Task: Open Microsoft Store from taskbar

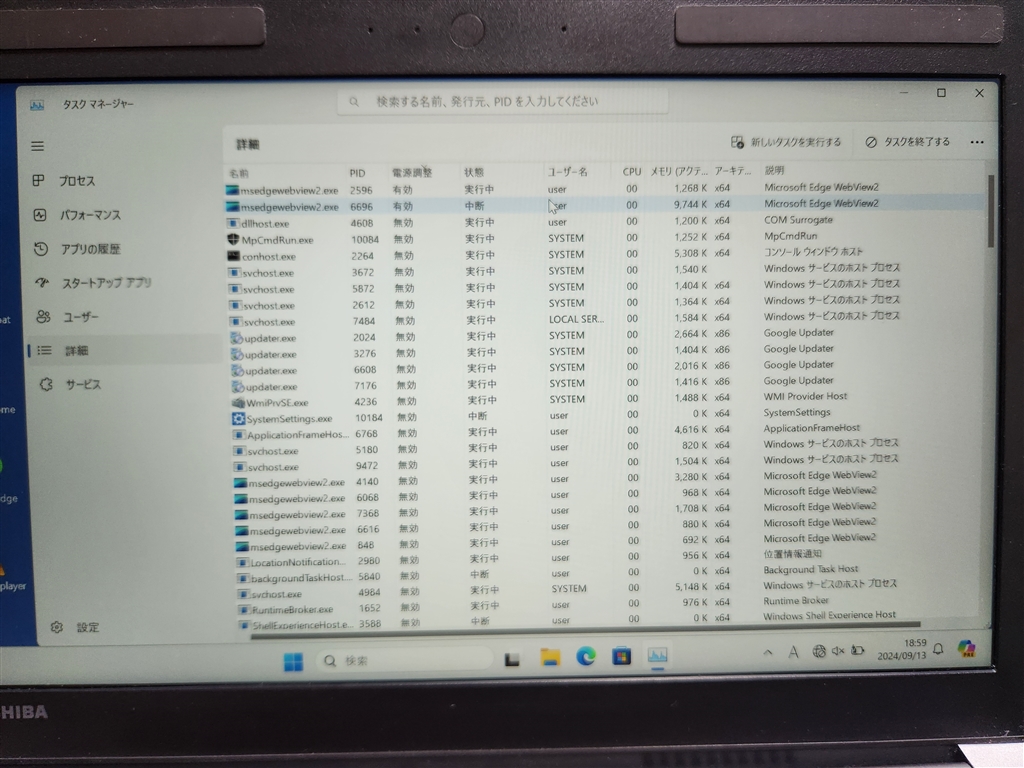Action: coord(622,656)
